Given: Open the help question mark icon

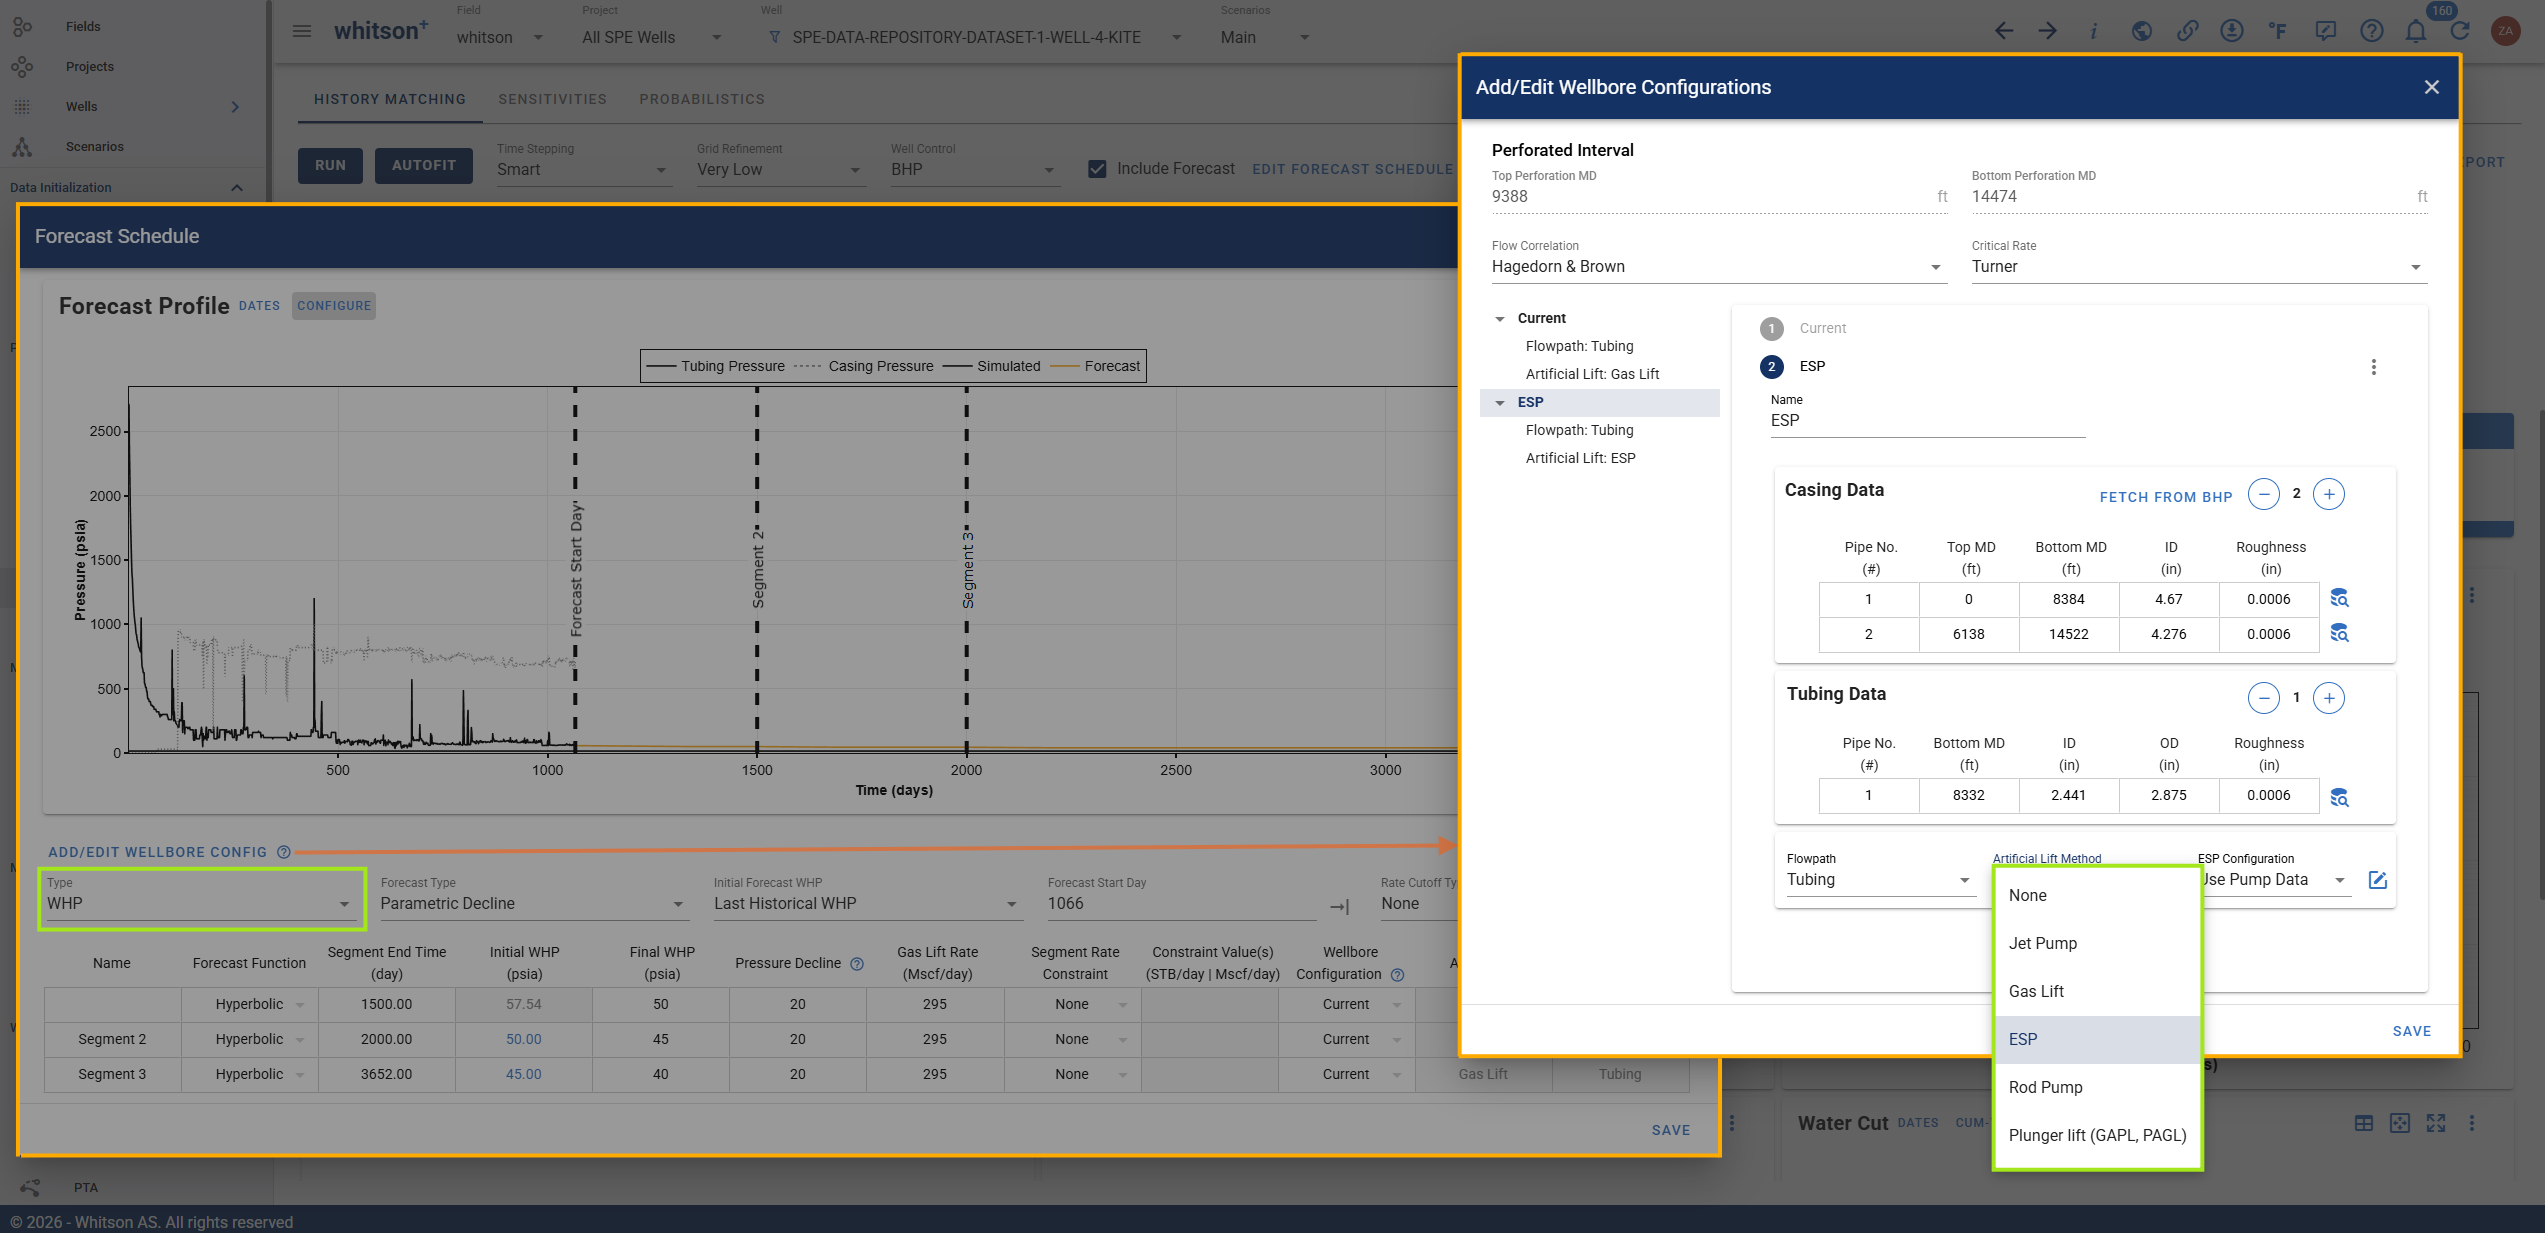Looking at the screenshot, I should [2371, 31].
